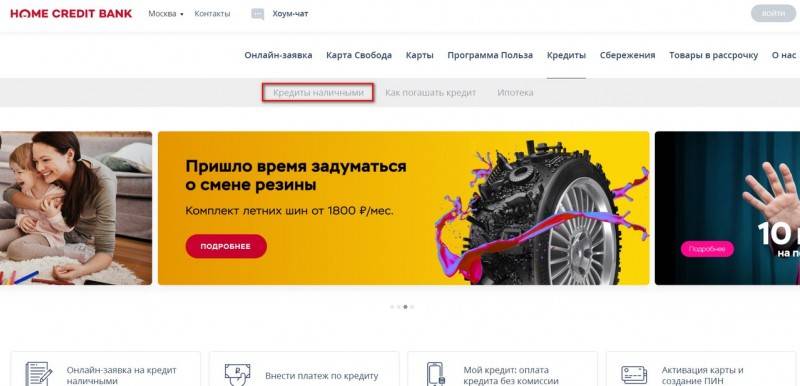Open the Хоум-чат speech bubble icon

(258, 14)
